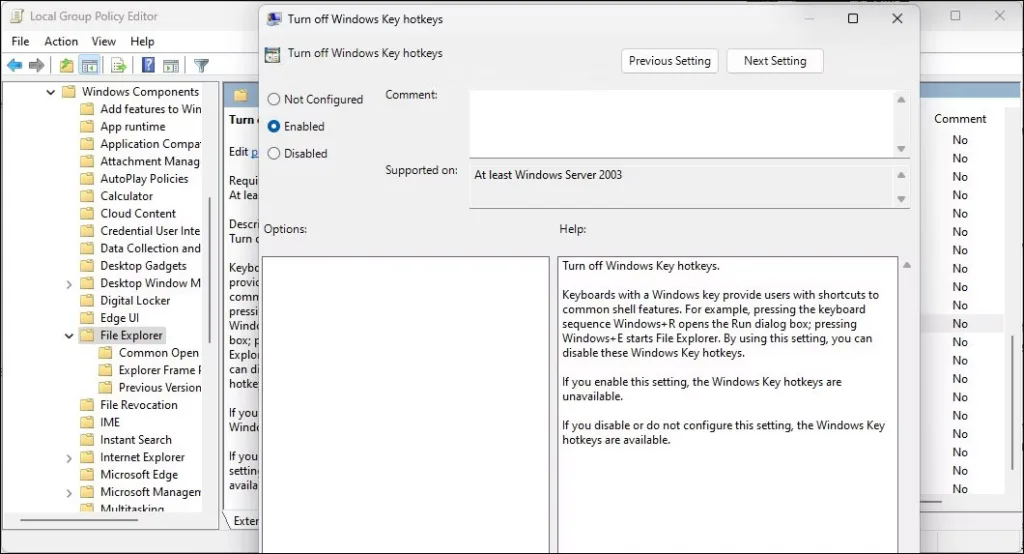Open the Help book toolbar icon
Screen dimensions: 1024x554
coord(148,65)
